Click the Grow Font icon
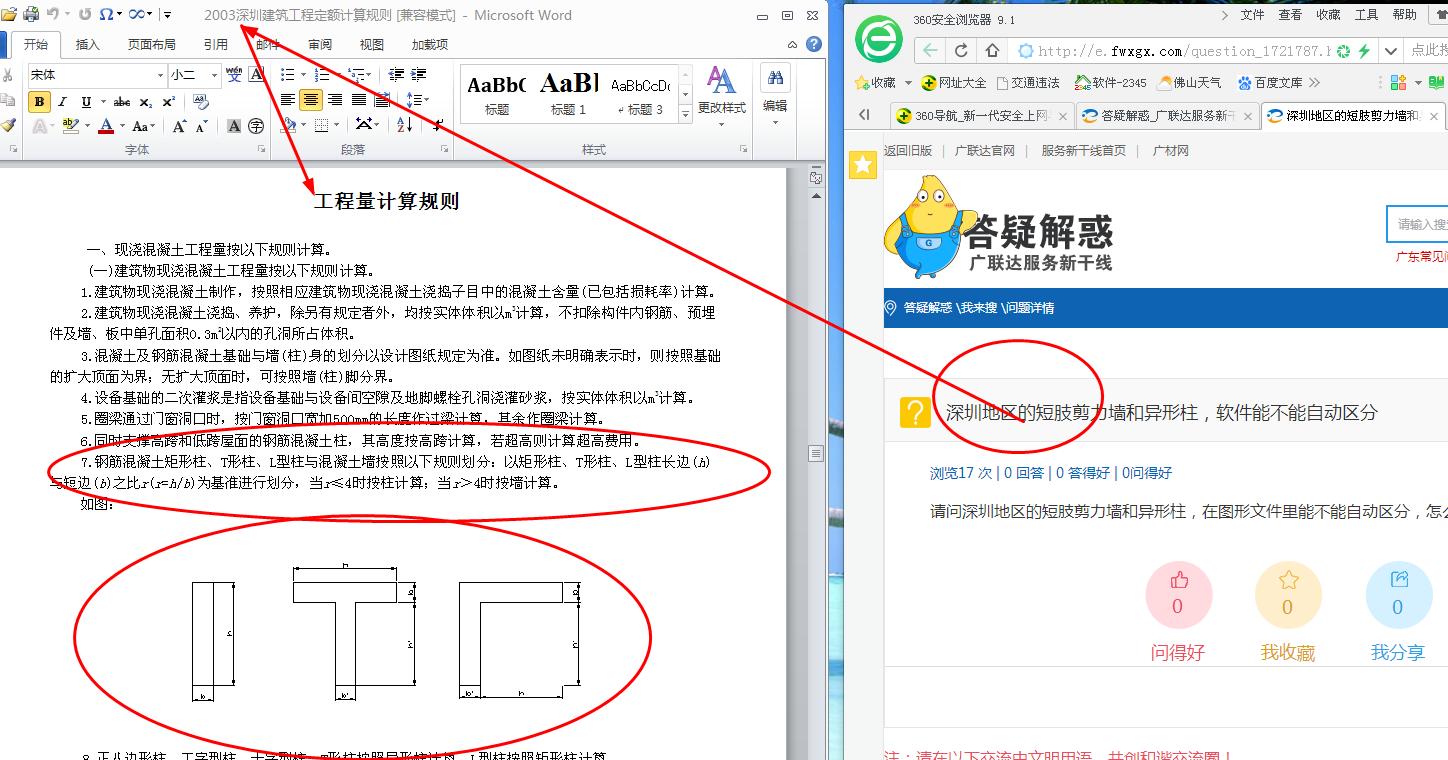The width and height of the screenshot is (1448, 760). pos(179,126)
